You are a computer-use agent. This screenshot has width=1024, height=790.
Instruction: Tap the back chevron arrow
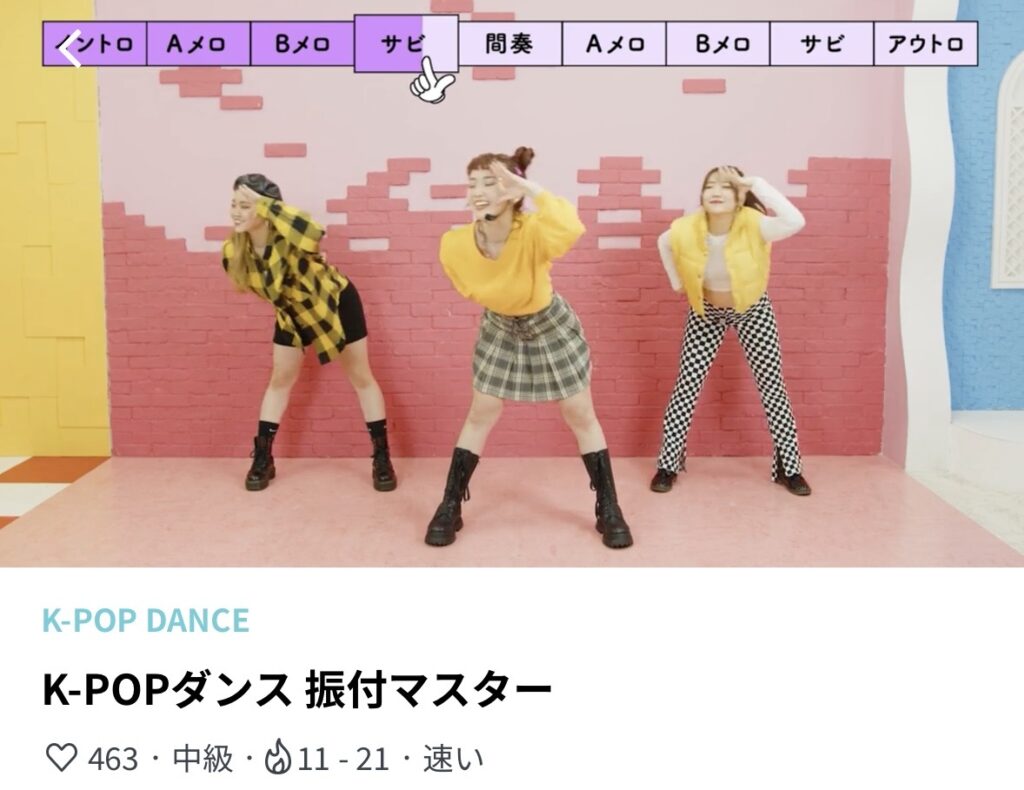(x=71, y=48)
